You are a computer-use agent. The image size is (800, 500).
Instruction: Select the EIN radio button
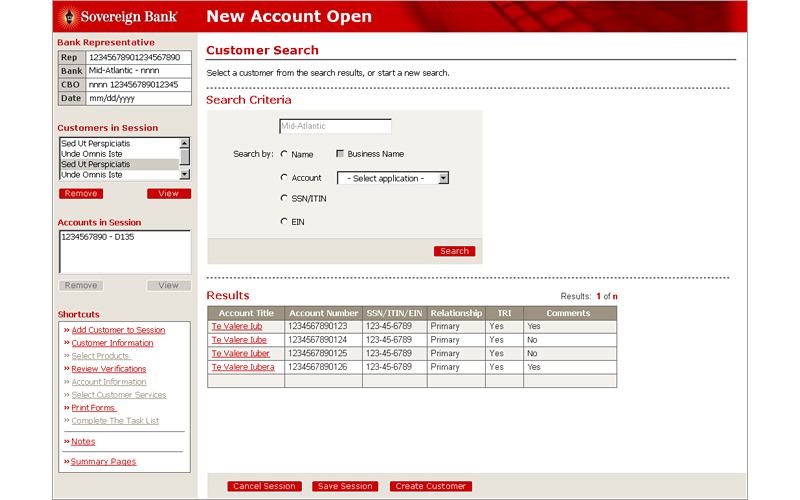[x=284, y=221]
